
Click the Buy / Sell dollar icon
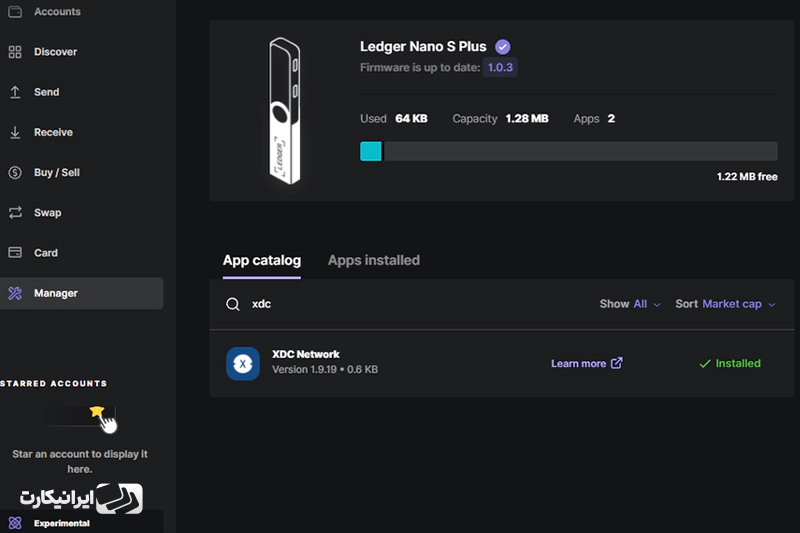coord(15,172)
